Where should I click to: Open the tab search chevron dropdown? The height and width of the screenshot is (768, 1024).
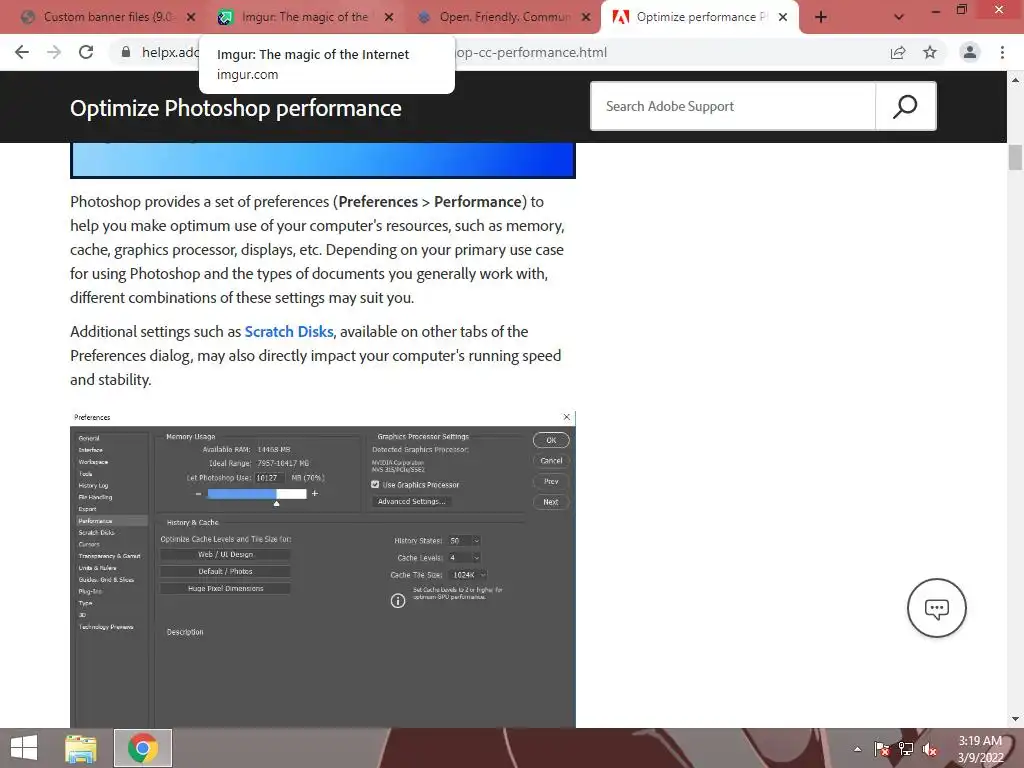tap(899, 17)
